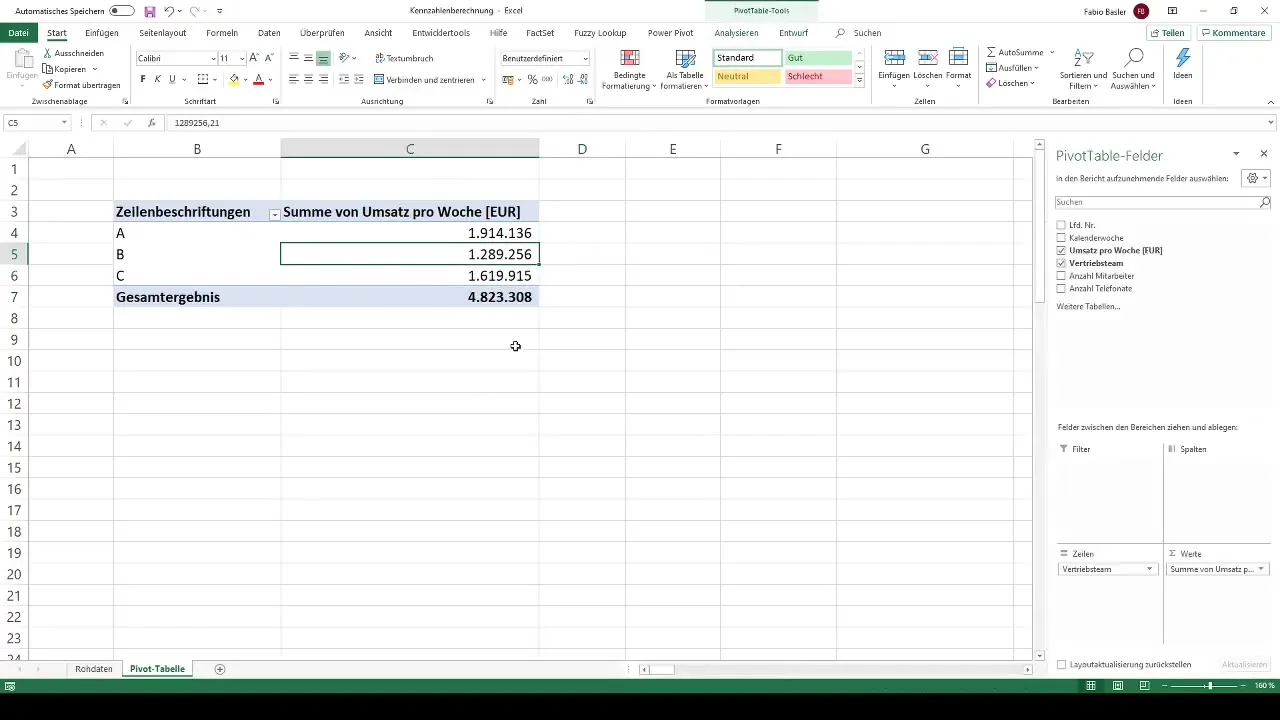Uncheck Umsatz pro Woche [EUR] field
Screen dimensions: 1280x720
1061,250
